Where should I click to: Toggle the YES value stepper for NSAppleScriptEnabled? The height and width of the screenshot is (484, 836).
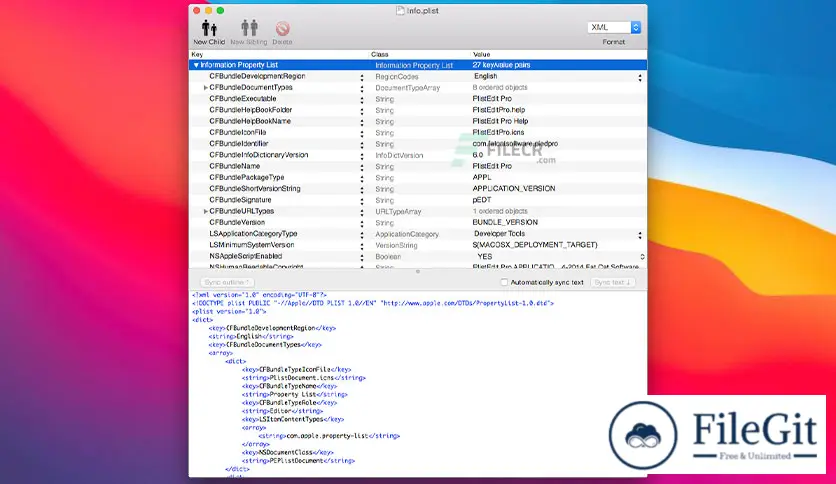tap(642, 257)
